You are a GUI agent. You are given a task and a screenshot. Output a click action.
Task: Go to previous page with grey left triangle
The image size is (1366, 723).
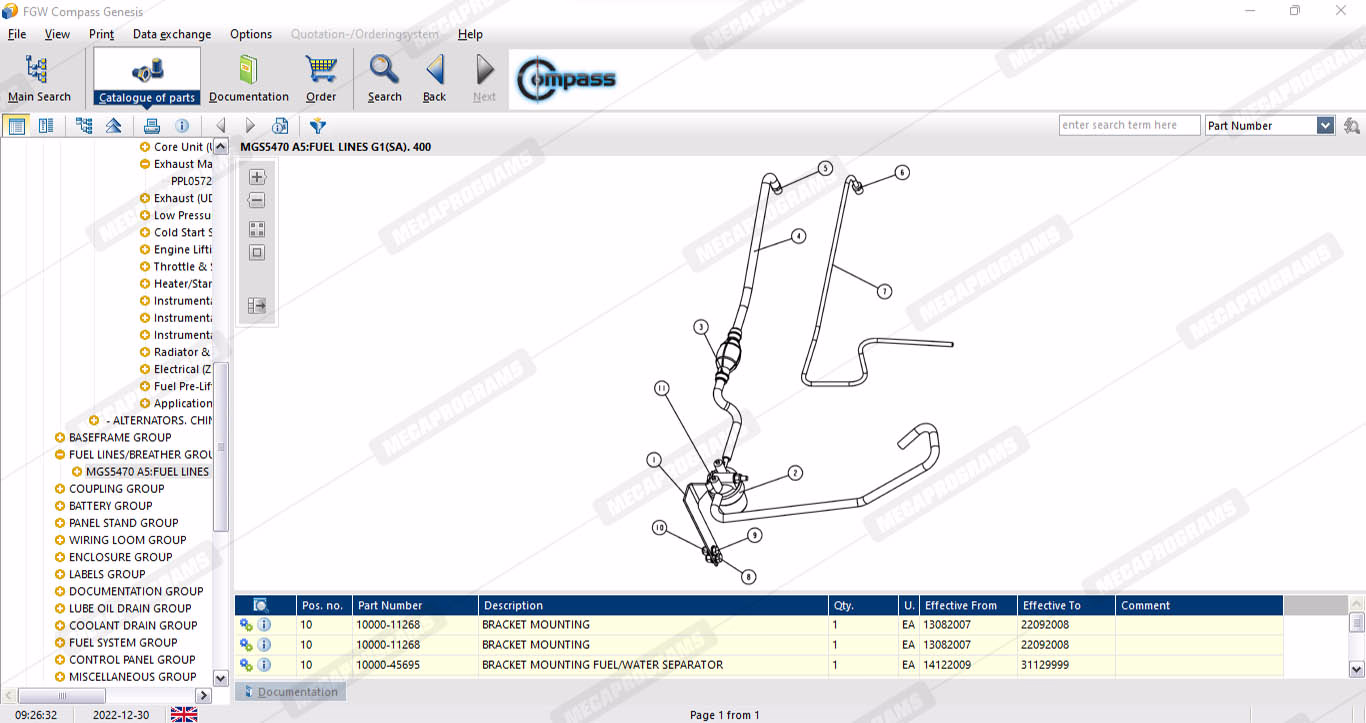click(x=221, y=126)
